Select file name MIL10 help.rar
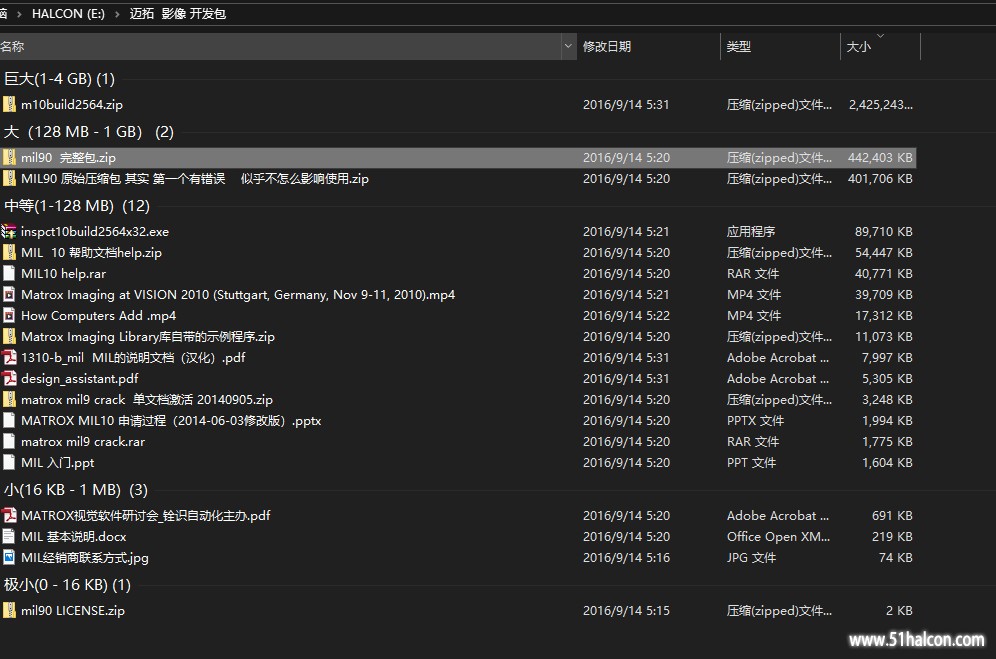The height and width of the screenshot is (659, 996). coord(64,273)
